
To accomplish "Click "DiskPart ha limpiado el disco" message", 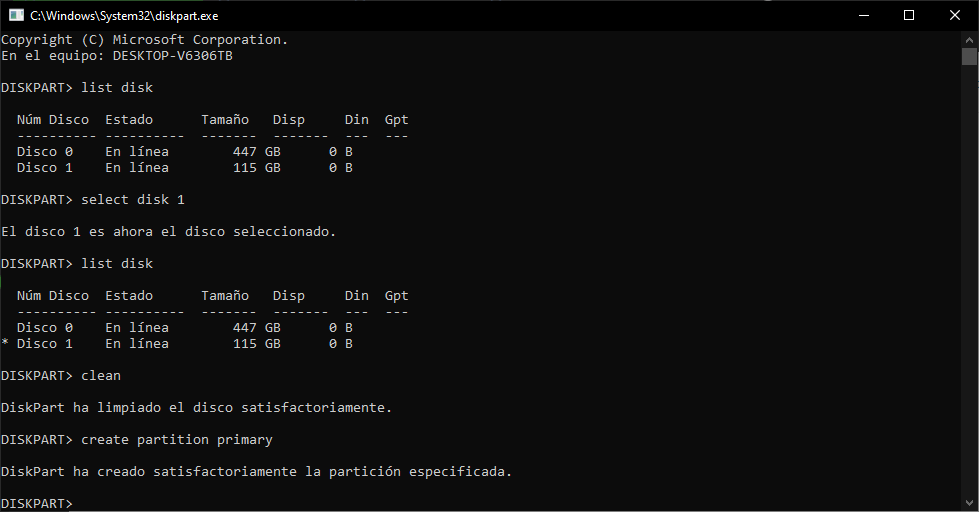I will click(197, 408).
